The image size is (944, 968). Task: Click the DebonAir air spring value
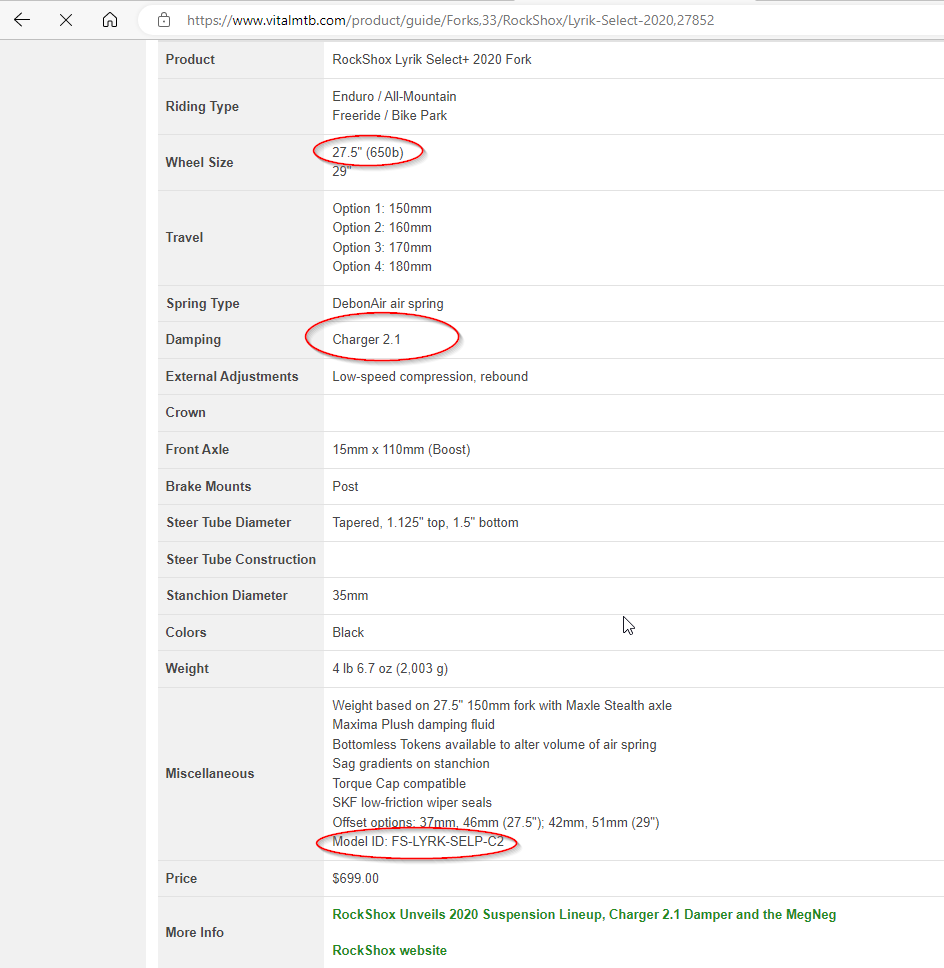[x=388, y=303]
